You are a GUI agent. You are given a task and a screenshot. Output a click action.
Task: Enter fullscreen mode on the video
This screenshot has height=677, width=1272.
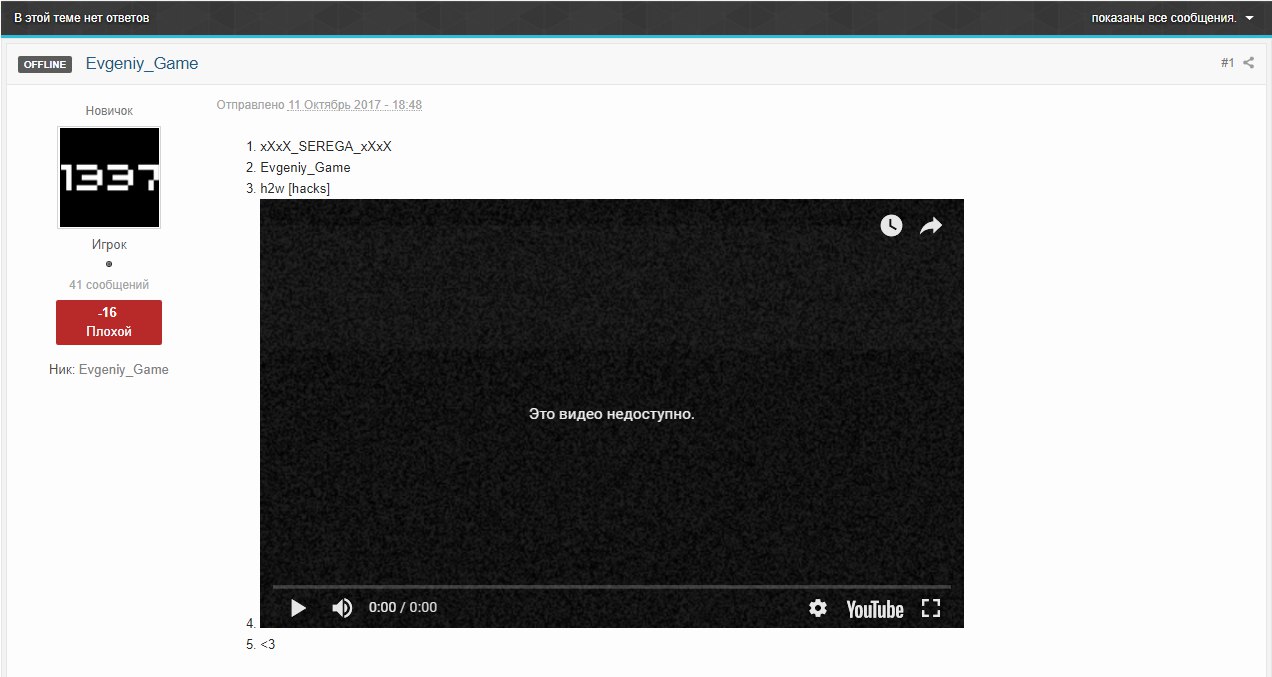click(x=931, y=608)
